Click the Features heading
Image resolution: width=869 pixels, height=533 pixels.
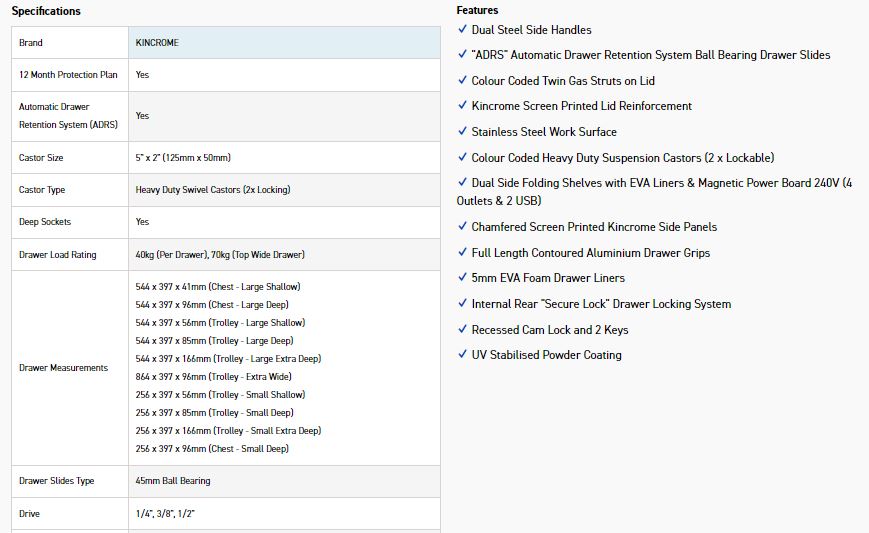[x=477, y=10]
